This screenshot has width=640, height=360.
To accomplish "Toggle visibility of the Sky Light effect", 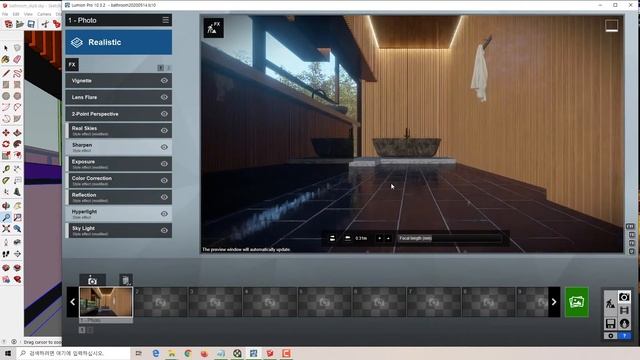I will coord(164,230).
